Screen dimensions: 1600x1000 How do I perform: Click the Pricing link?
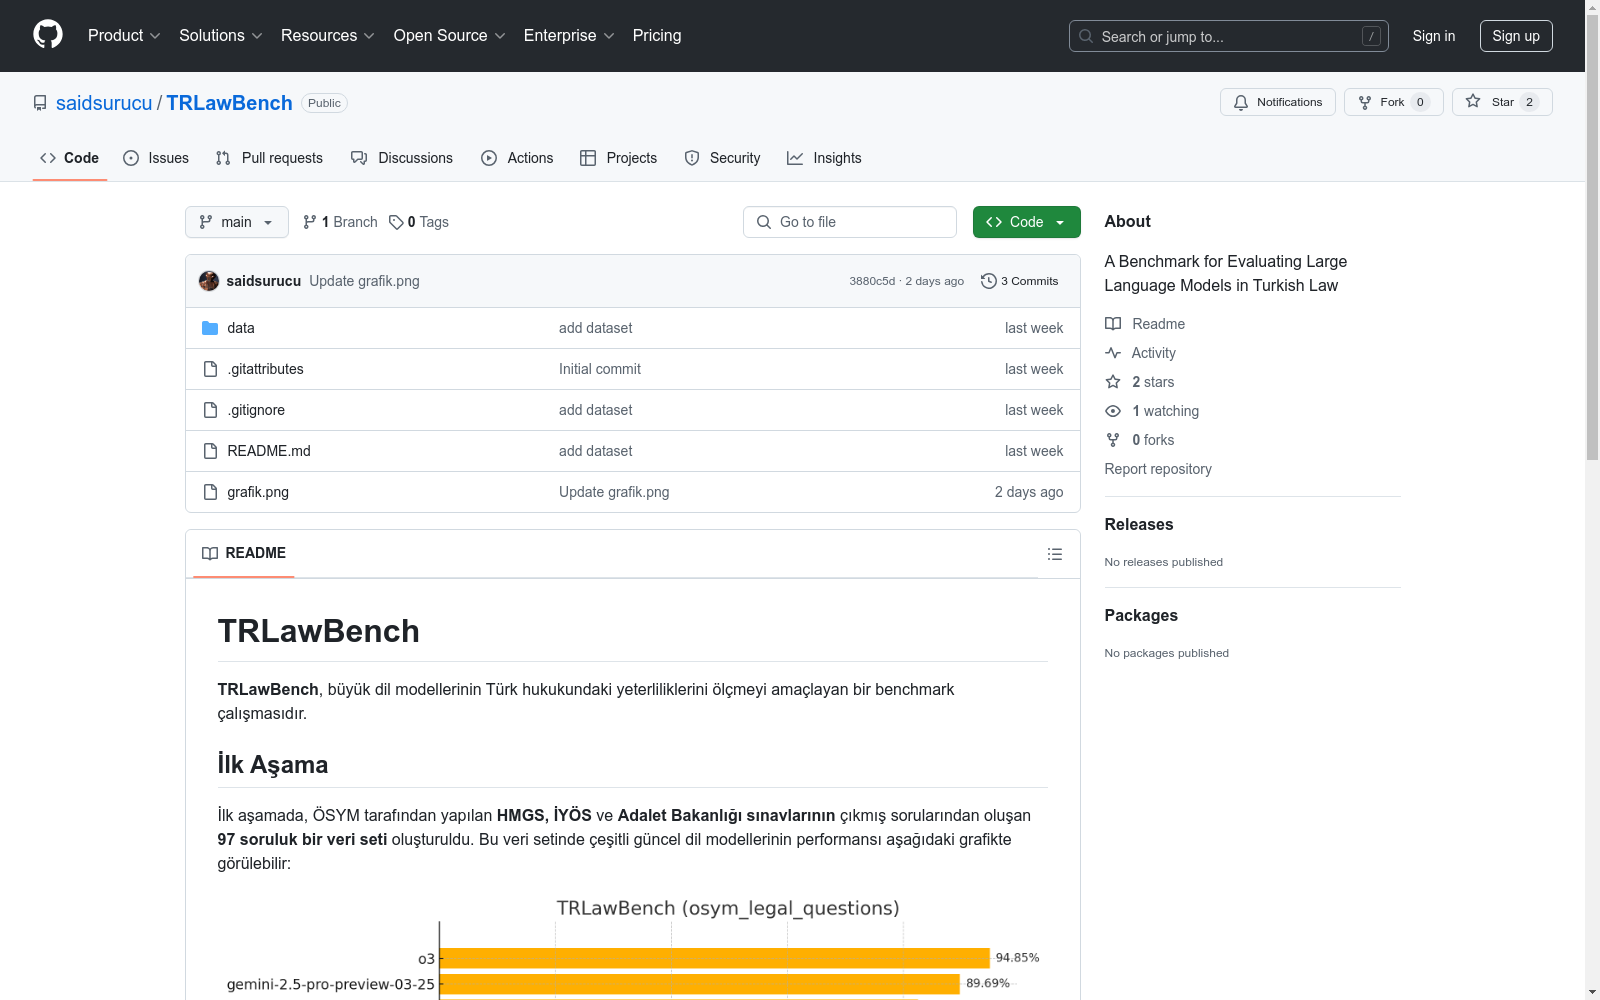pyautogui.click(x=657, y=35)
